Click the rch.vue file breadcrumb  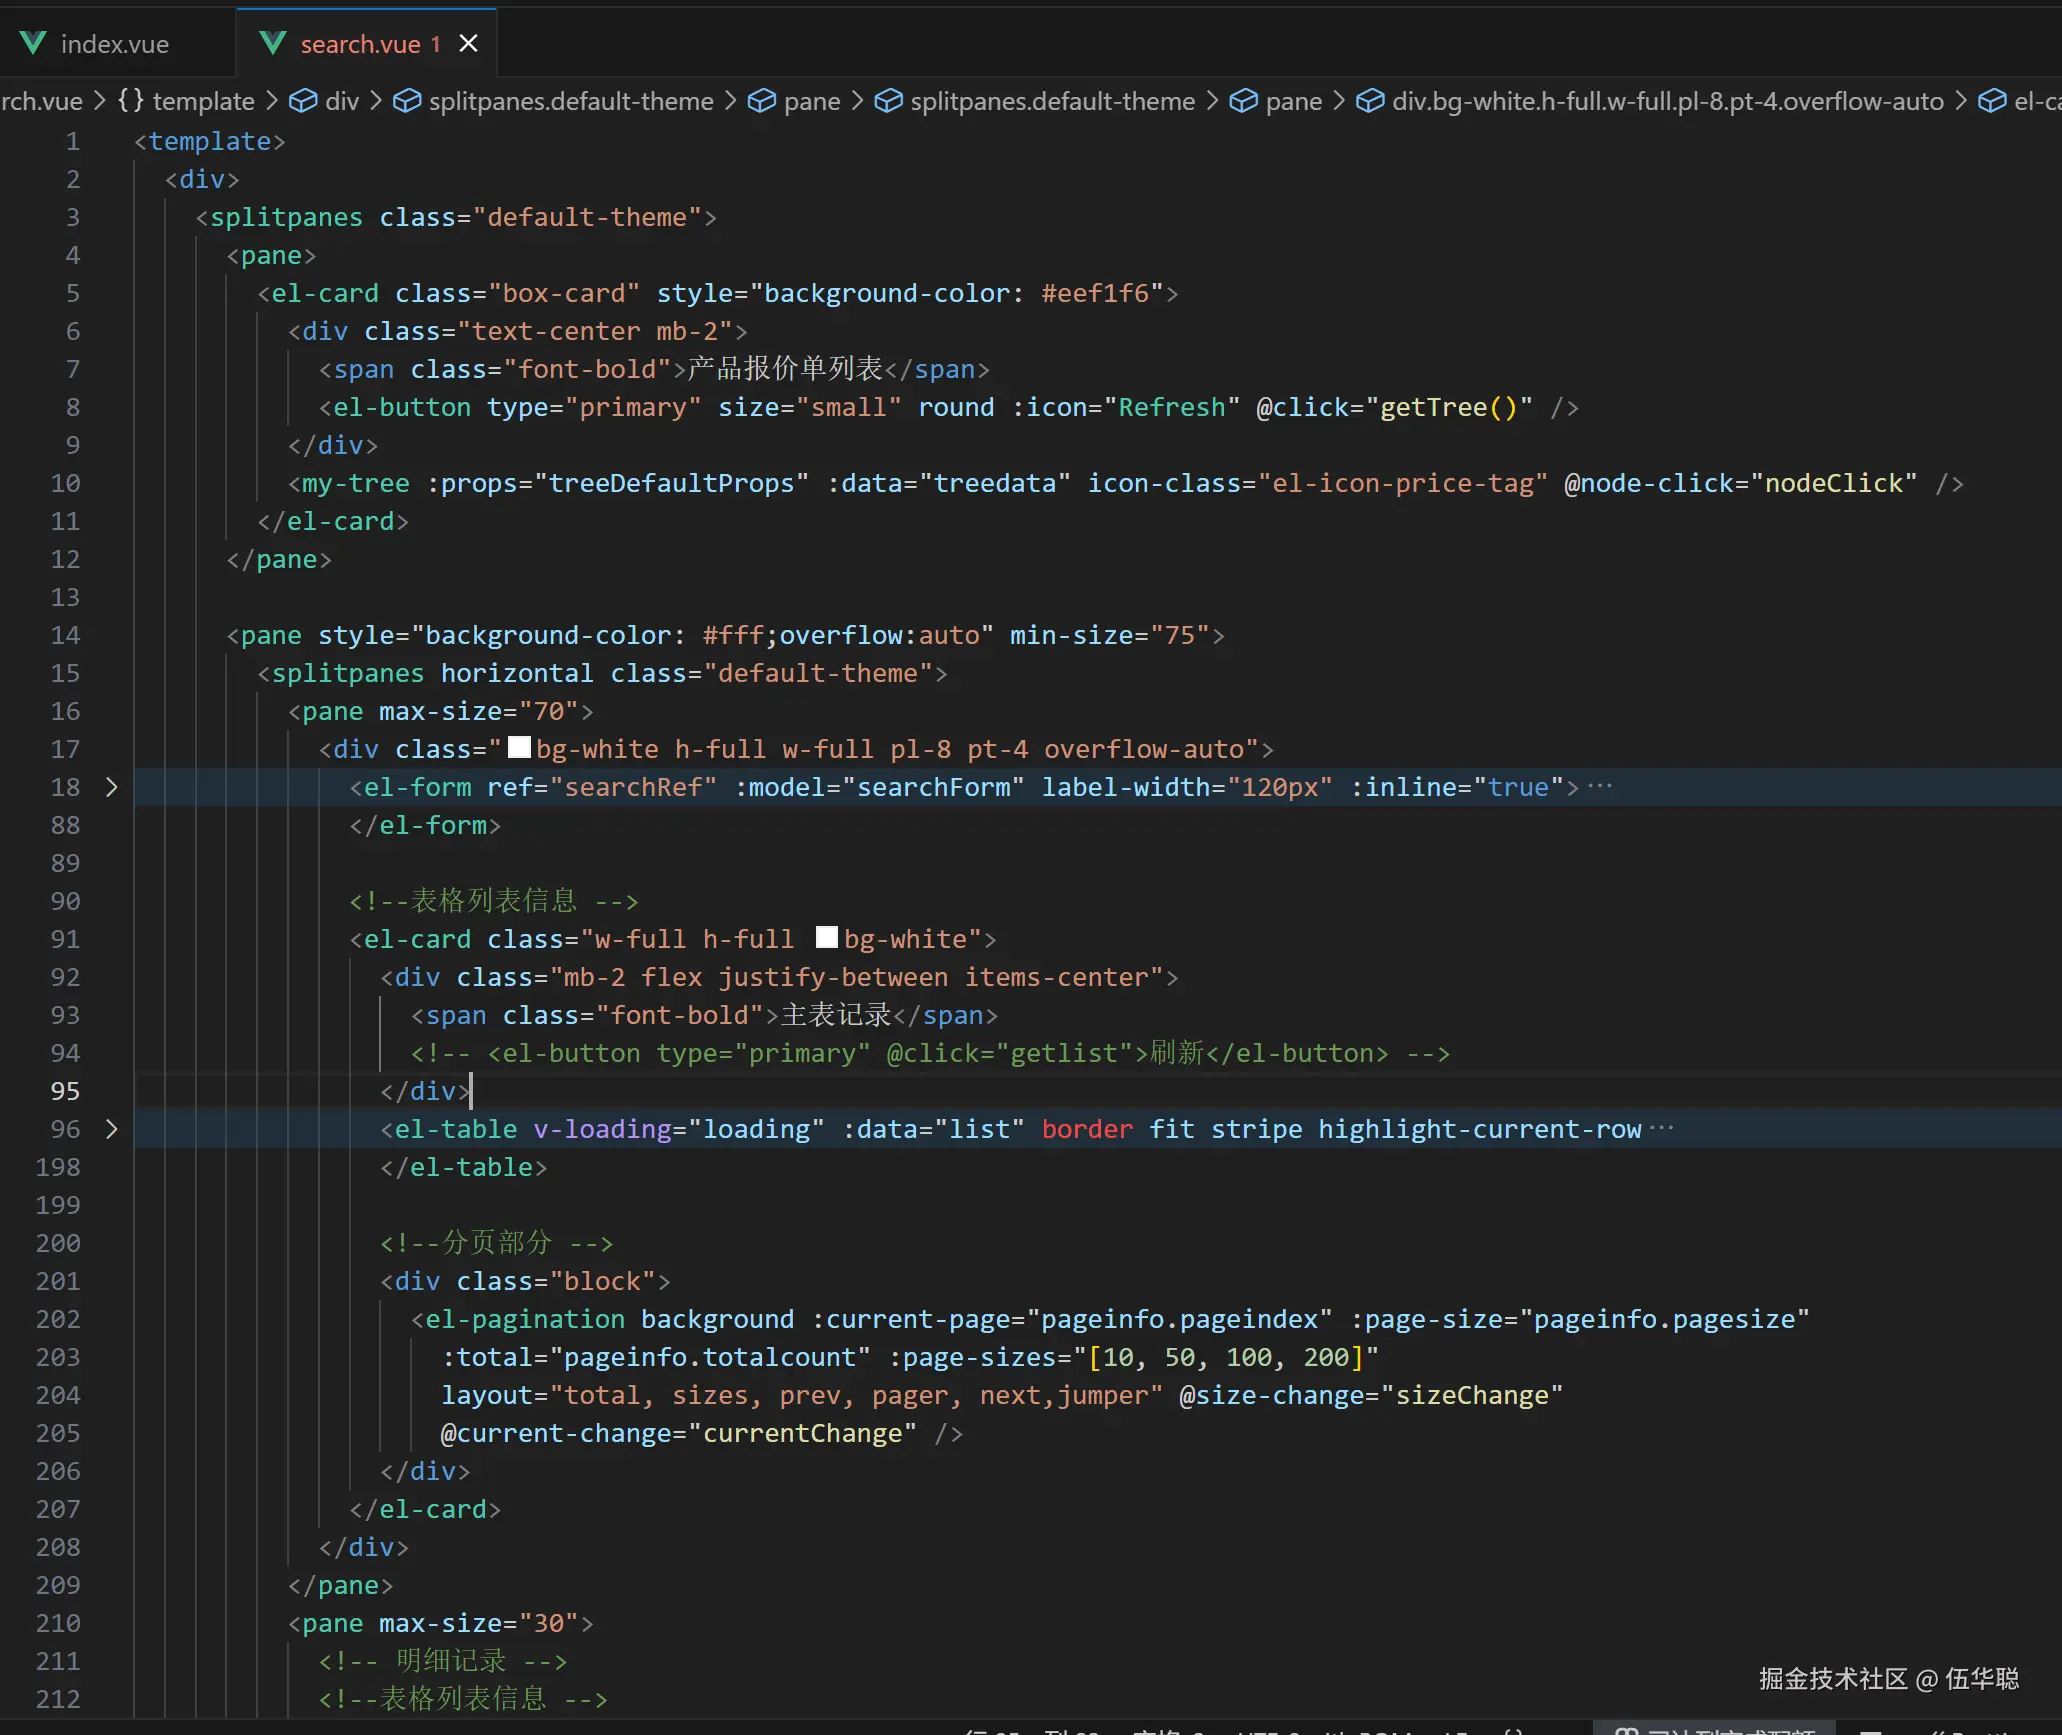click(x=42, y=101)
